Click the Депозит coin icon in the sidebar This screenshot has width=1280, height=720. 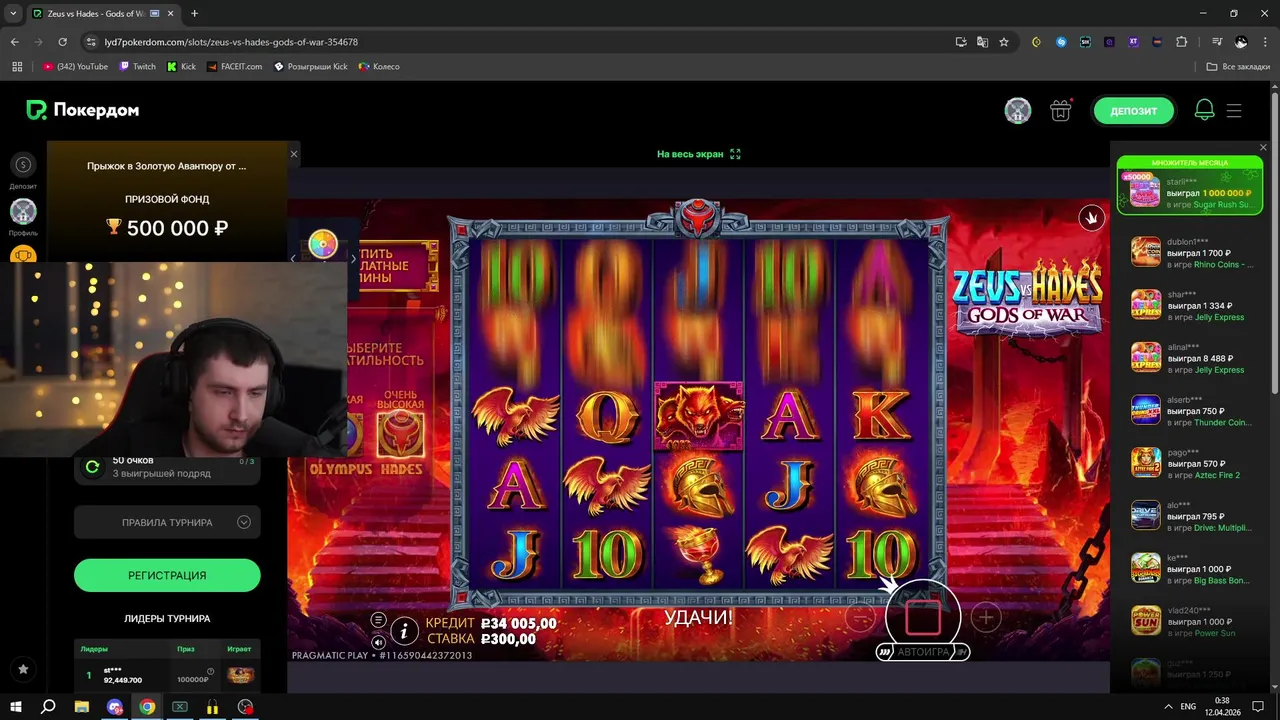tap(23, 165)
